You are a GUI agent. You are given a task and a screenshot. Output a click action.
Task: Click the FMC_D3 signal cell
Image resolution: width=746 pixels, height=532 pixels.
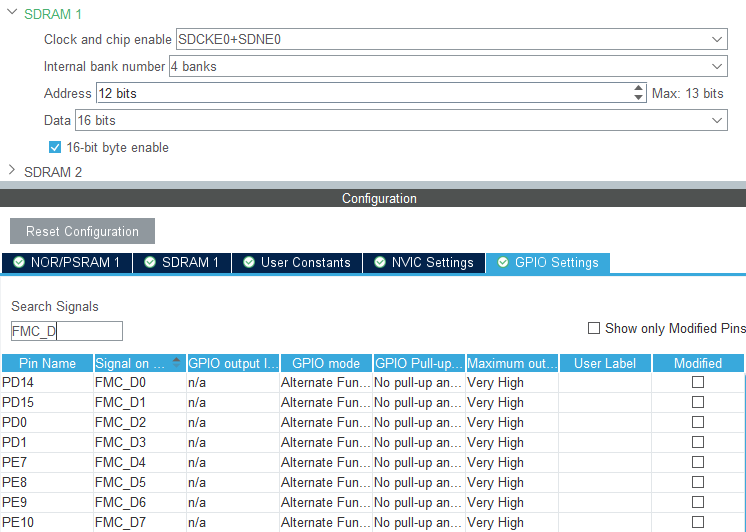pos(139,442)
